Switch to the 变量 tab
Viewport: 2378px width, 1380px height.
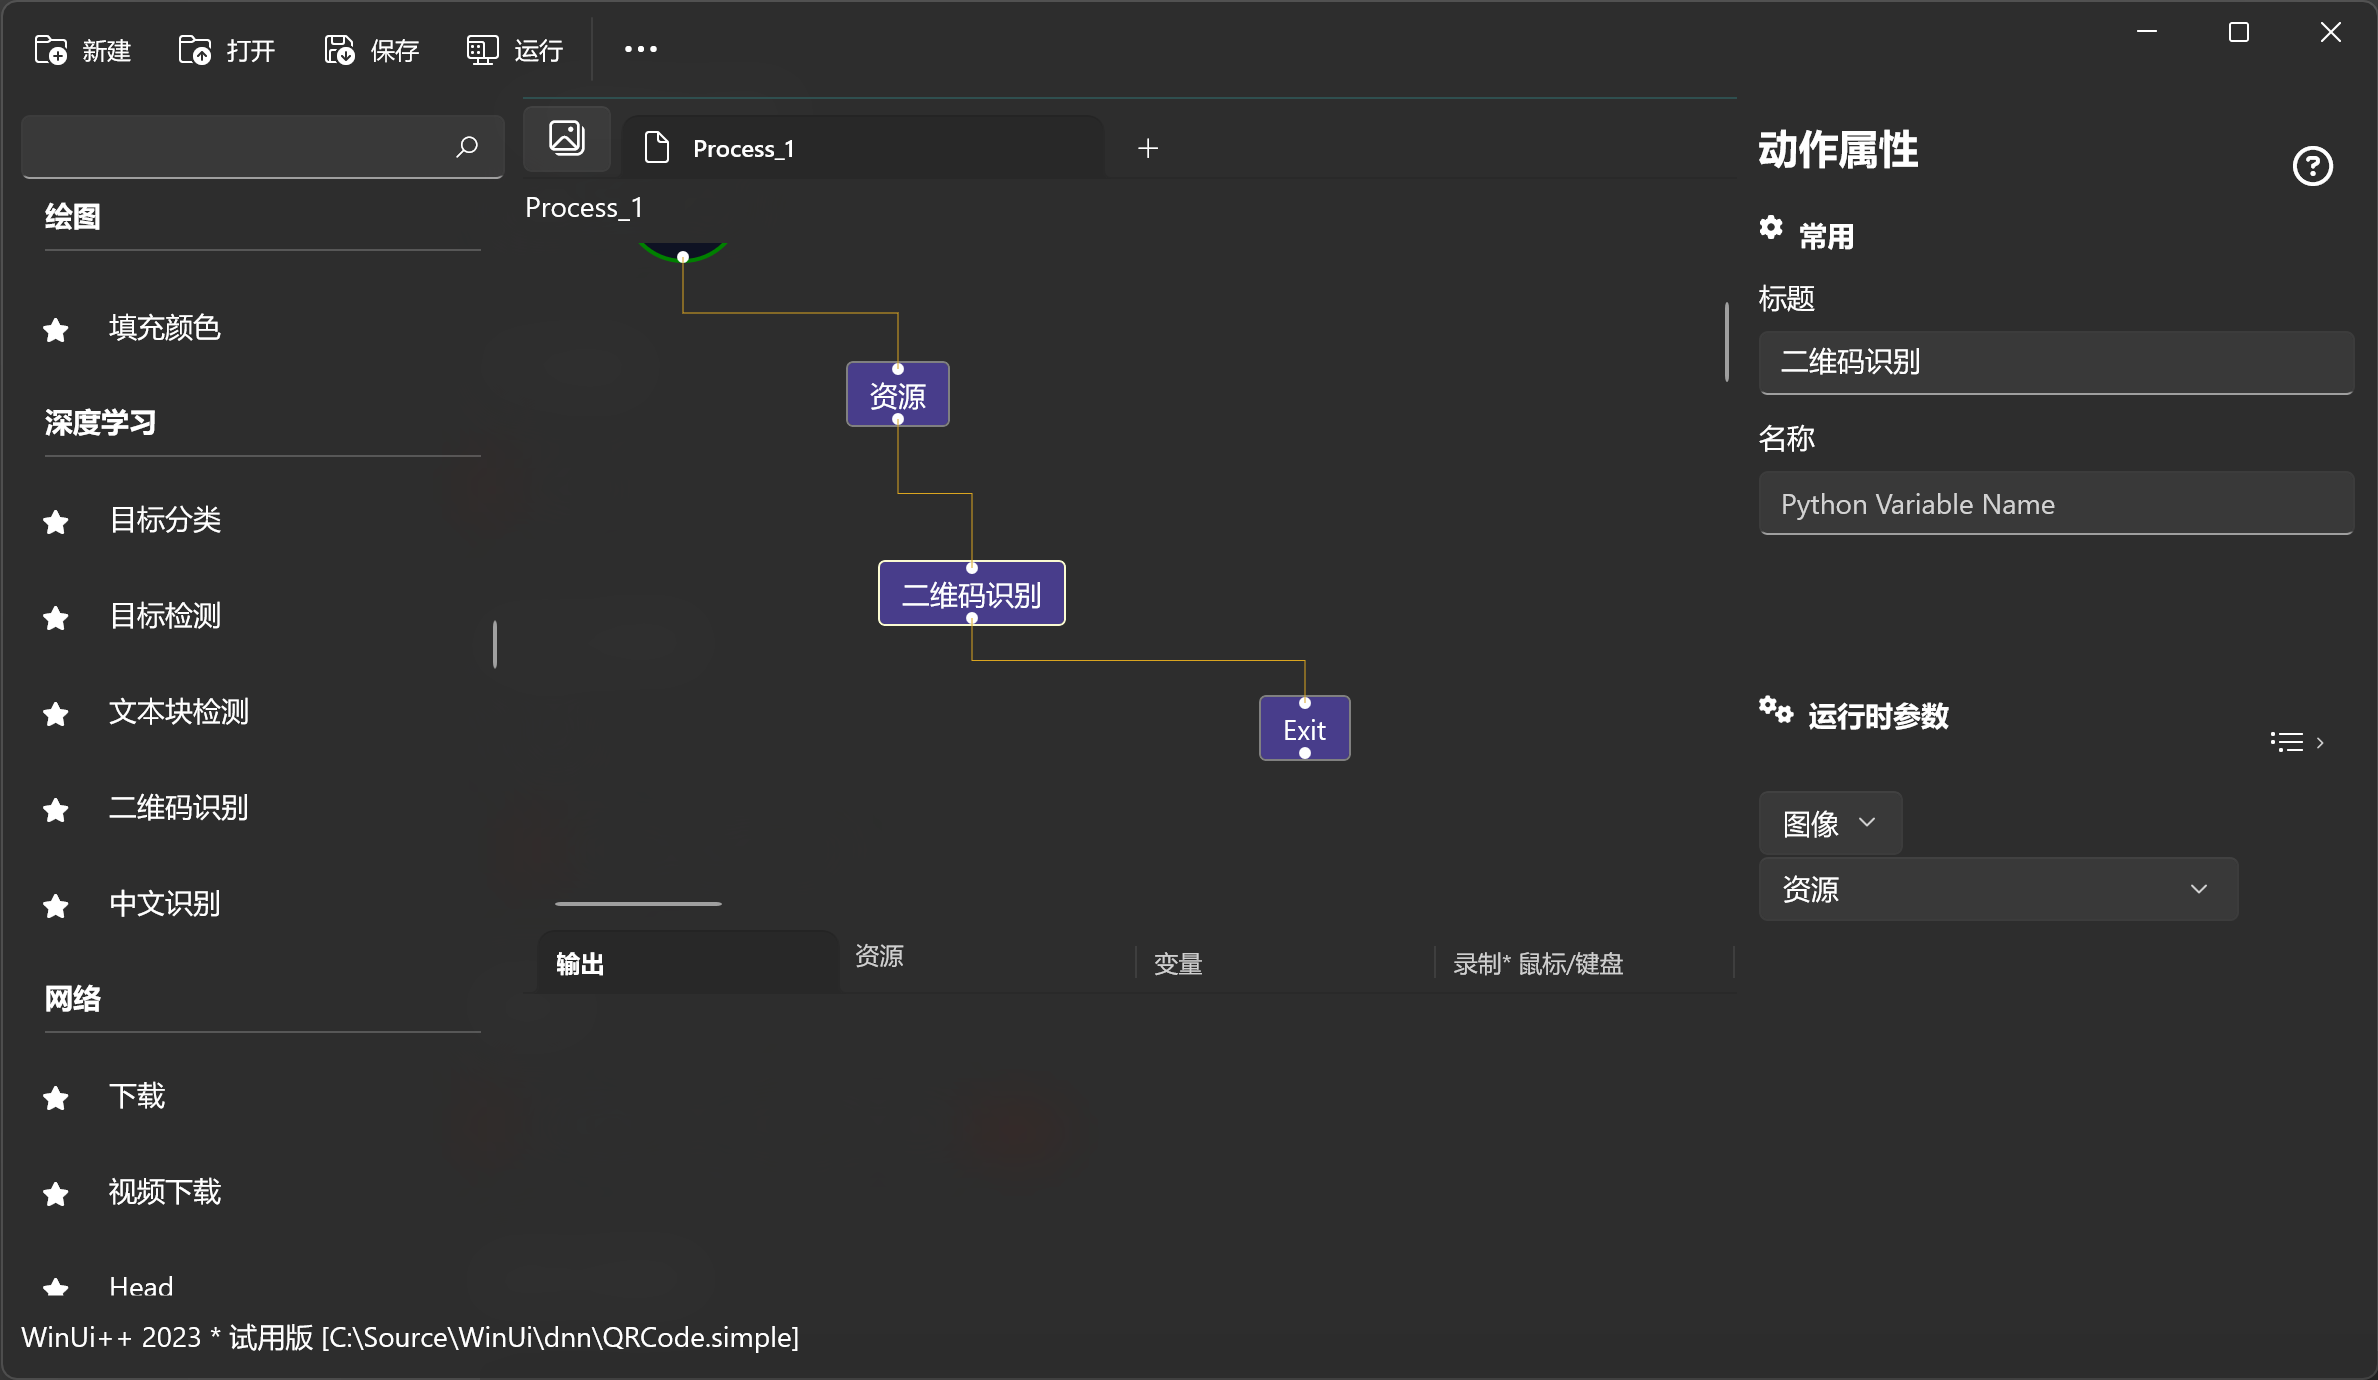1178,964
